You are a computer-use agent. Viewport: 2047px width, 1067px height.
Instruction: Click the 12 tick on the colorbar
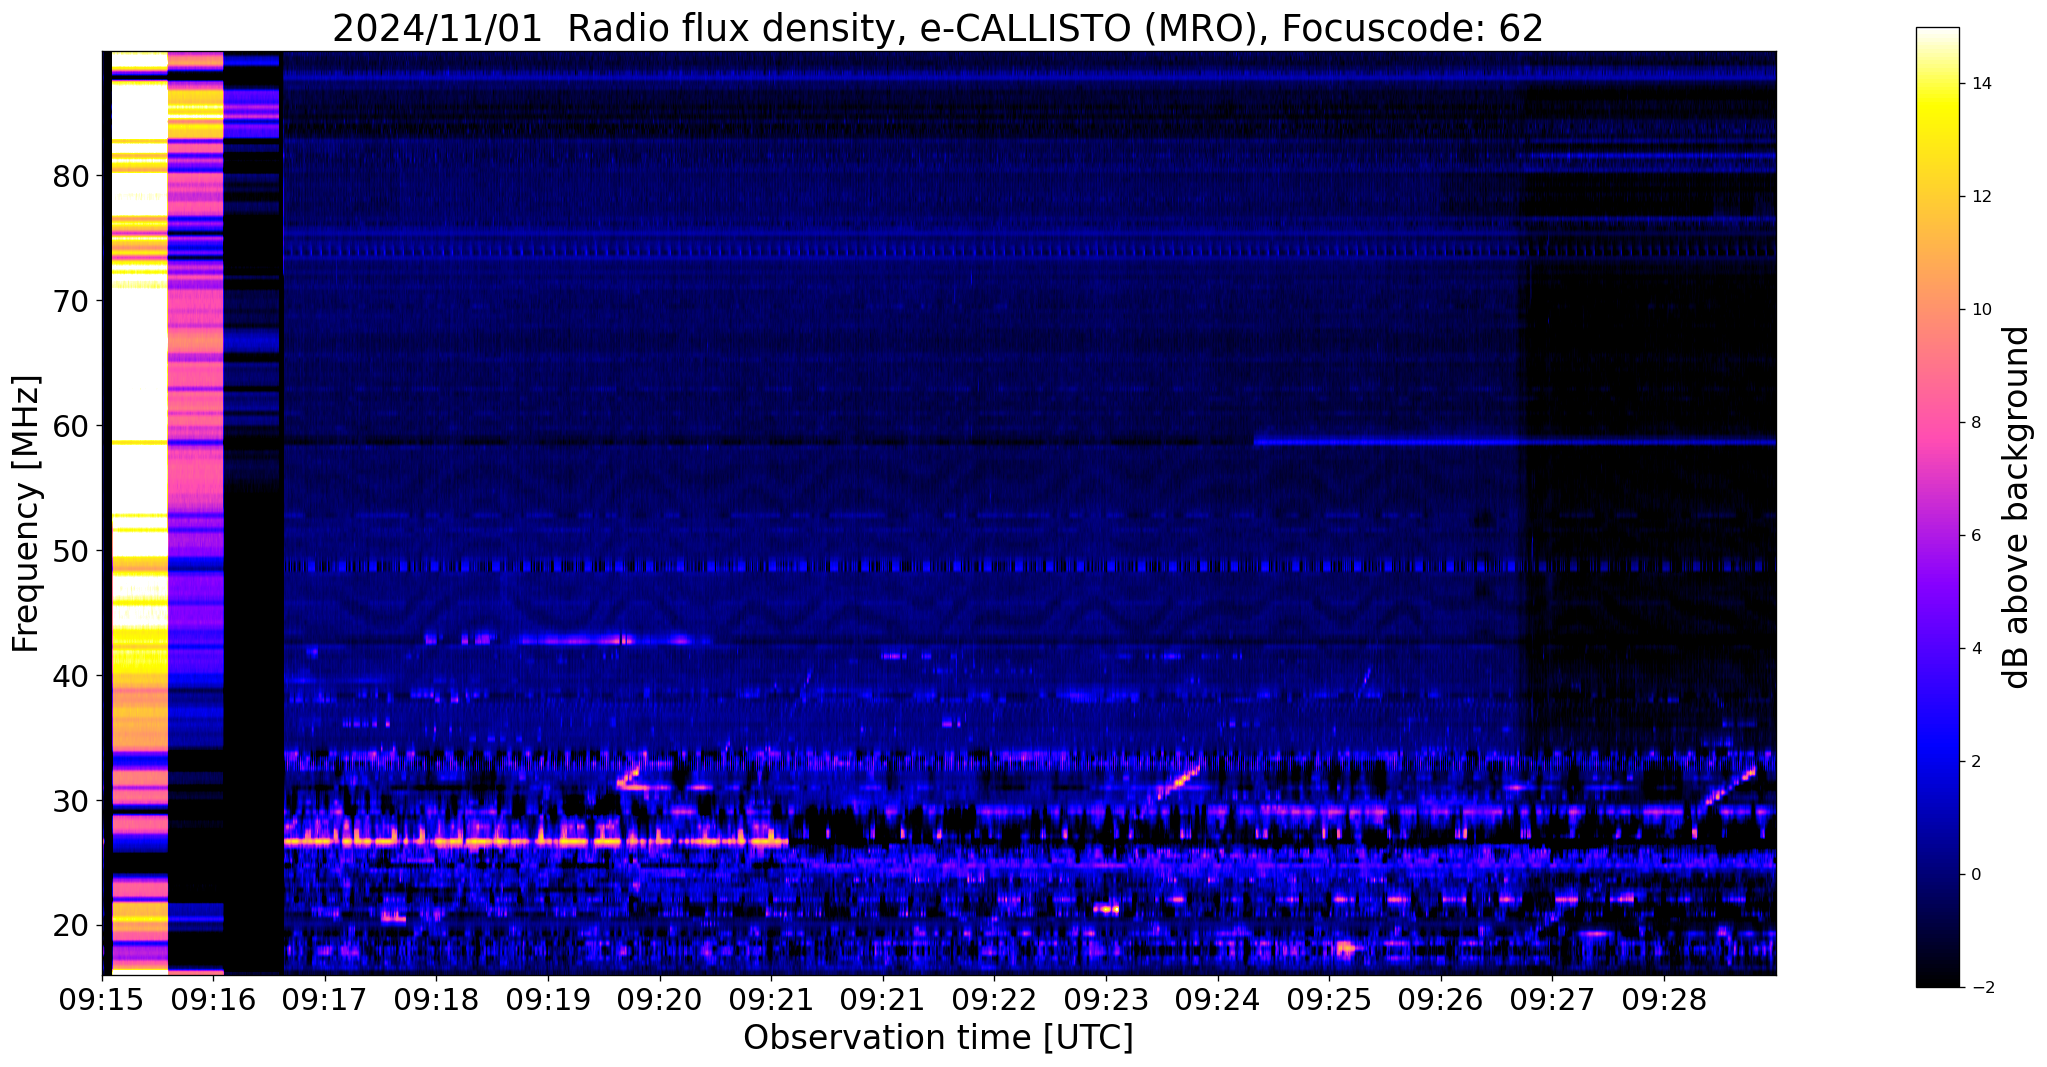pyautogui.click(x=1981, y=197)
